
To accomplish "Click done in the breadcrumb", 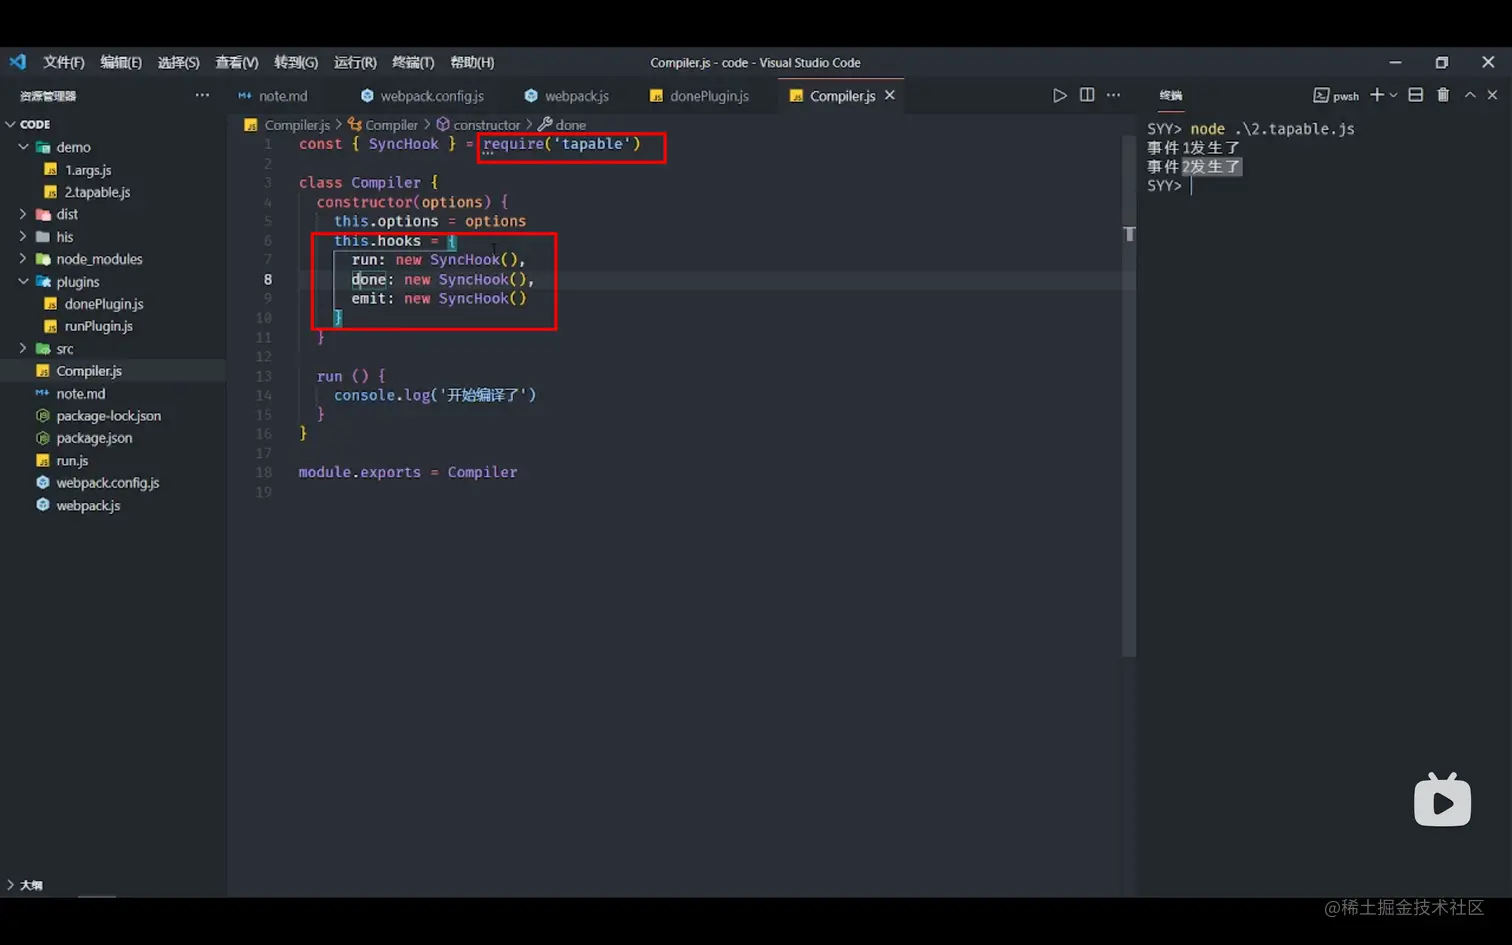I will [x=570, y=125].
